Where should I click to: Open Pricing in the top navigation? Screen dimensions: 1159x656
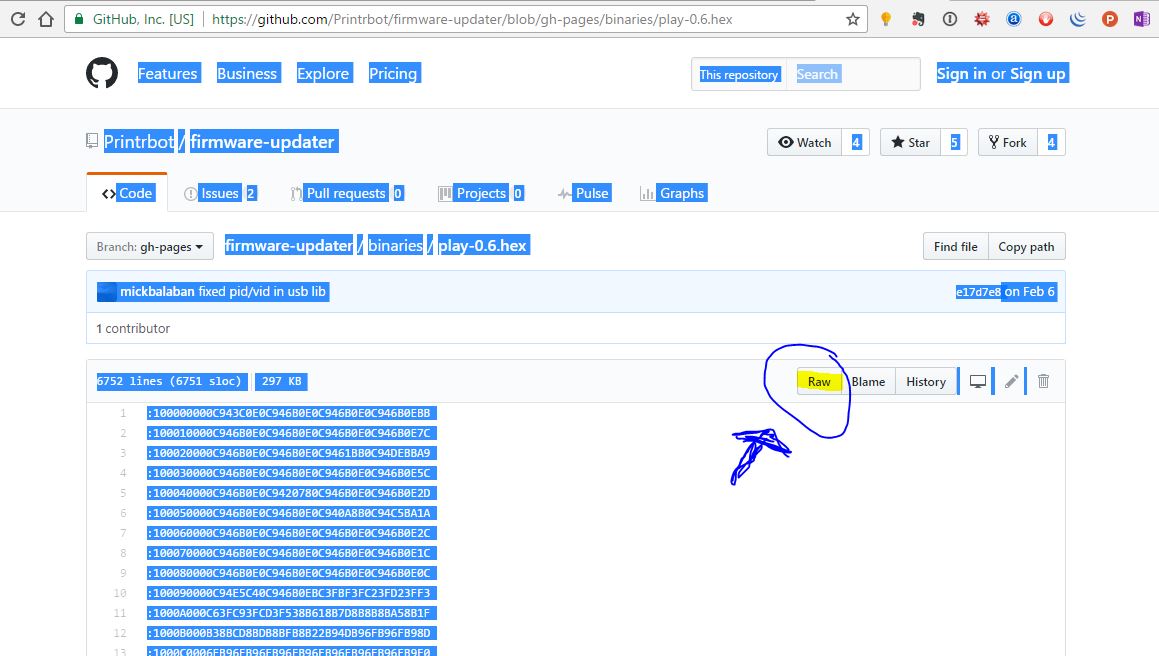coord(393,73)
